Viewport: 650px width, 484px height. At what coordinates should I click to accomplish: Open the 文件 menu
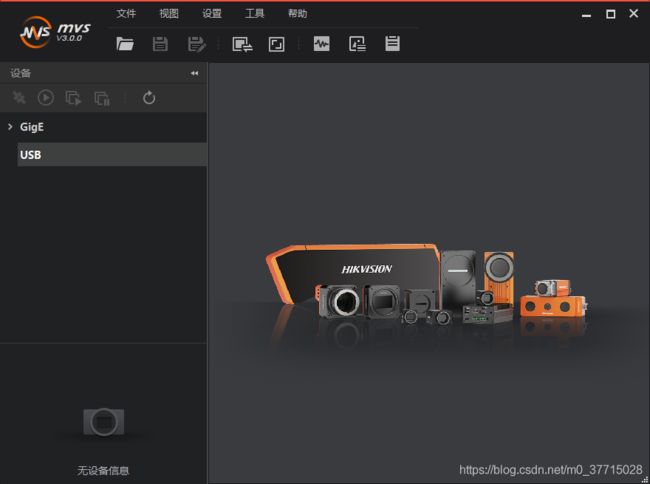tap(126, 14)
